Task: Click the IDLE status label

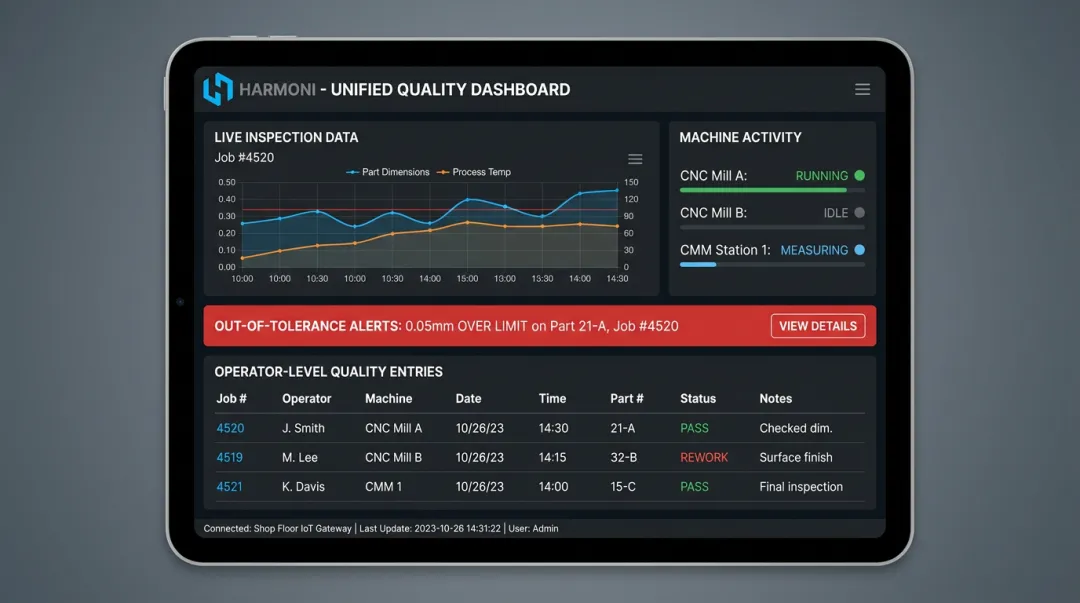Action: point(835,213)
